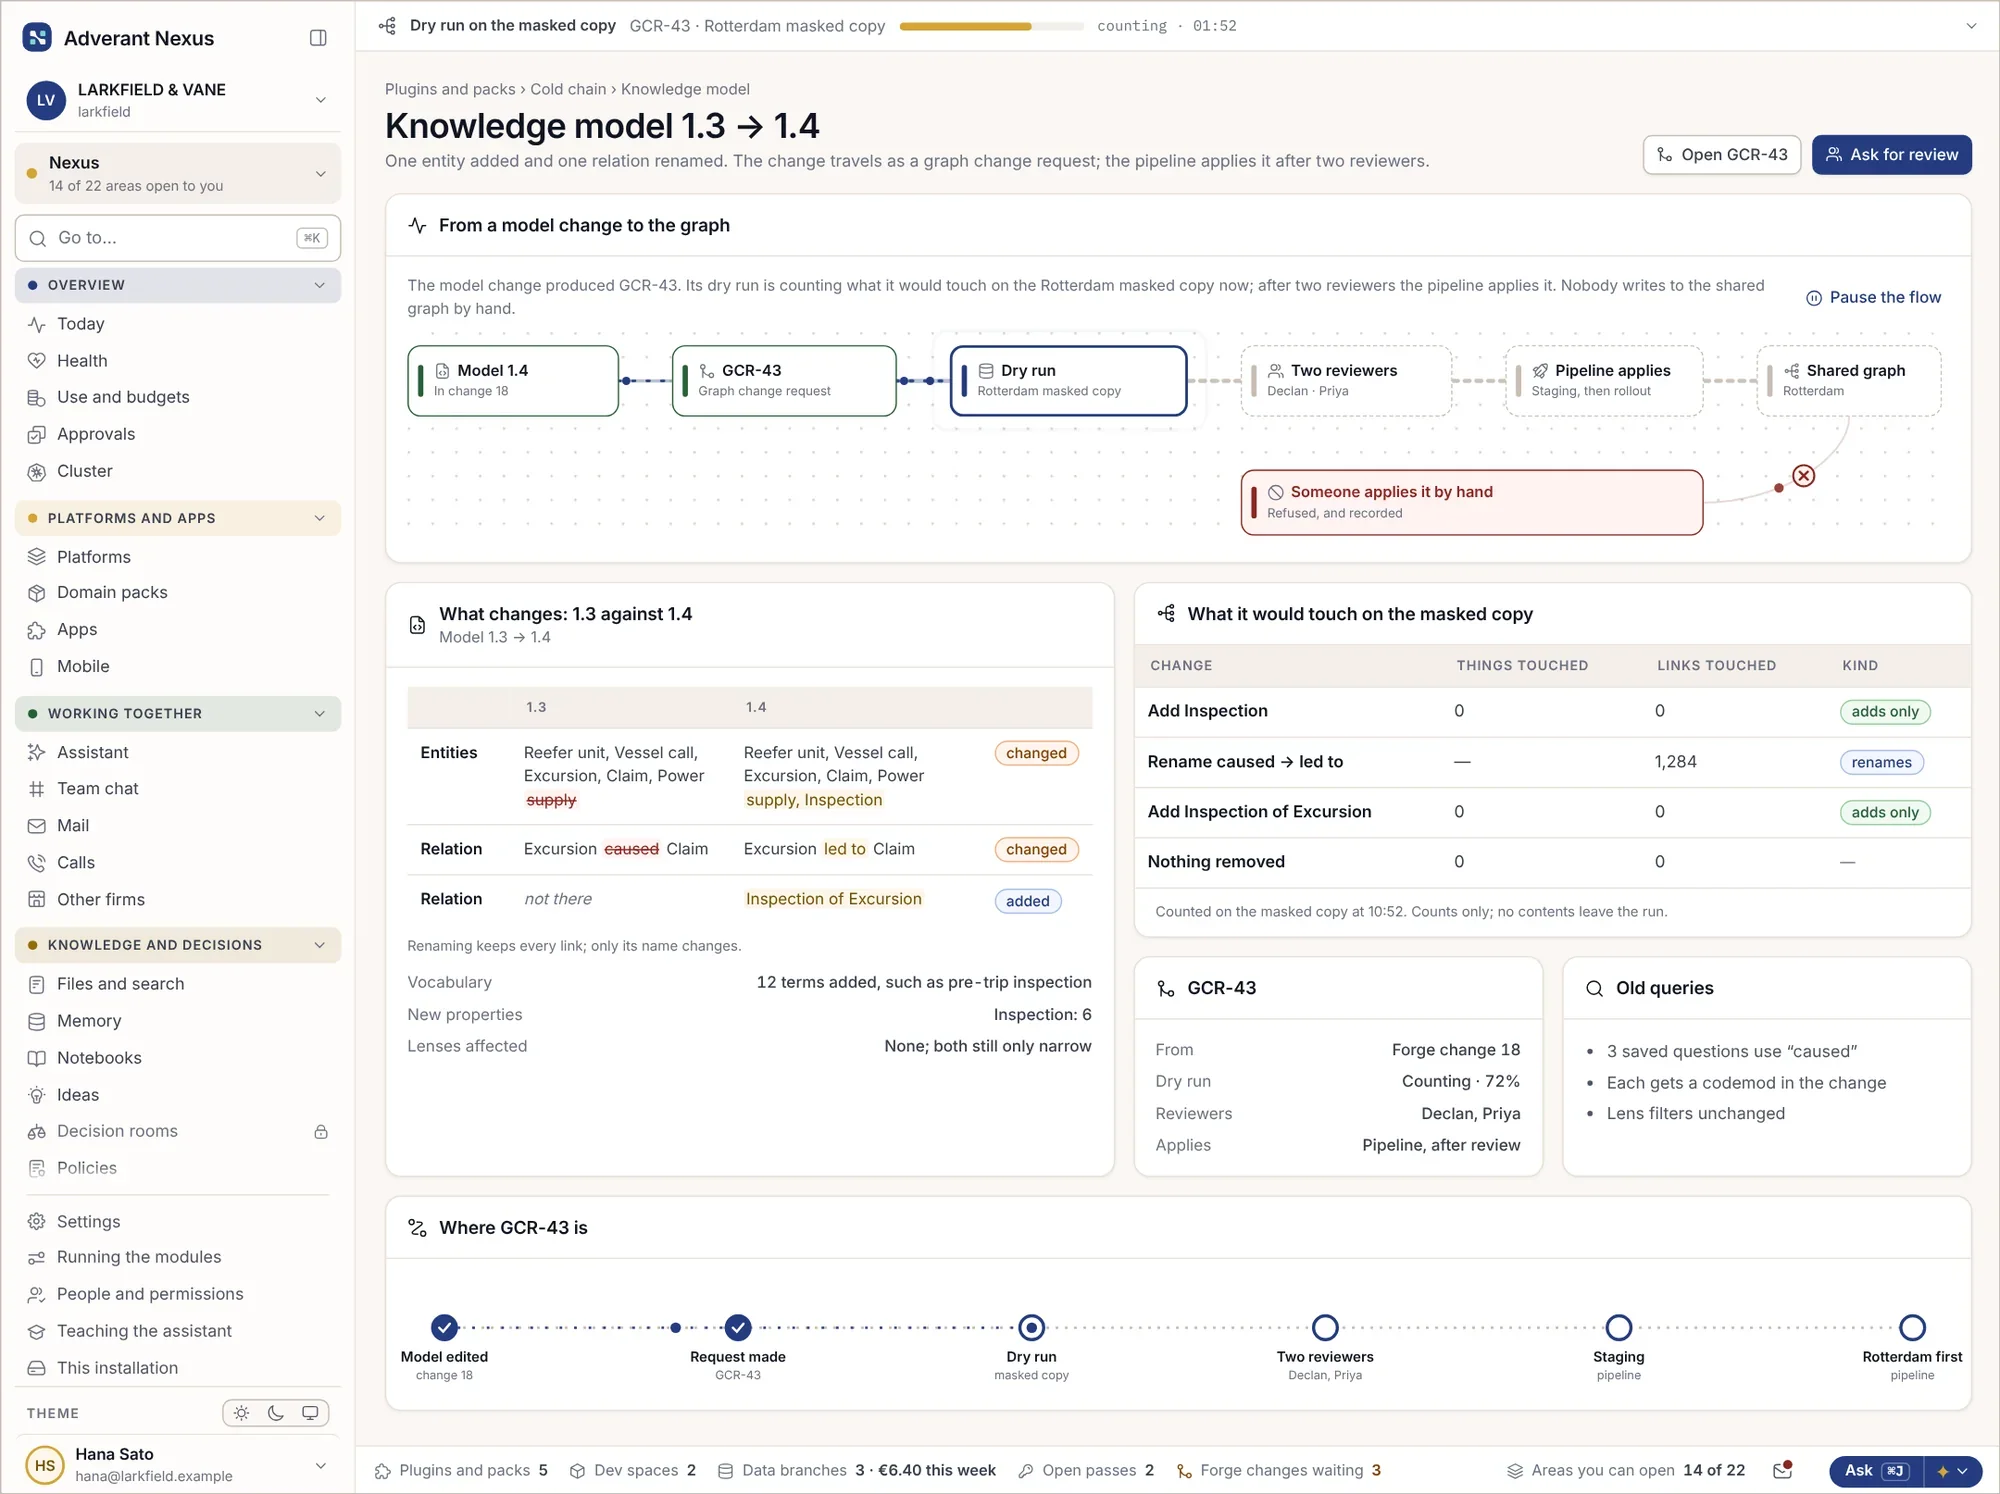Image resolution: width=2000 pixels, height=1494 pixels.
Task: Expand the Larkfield & Vane organization switcher
Action: [178, 99]
